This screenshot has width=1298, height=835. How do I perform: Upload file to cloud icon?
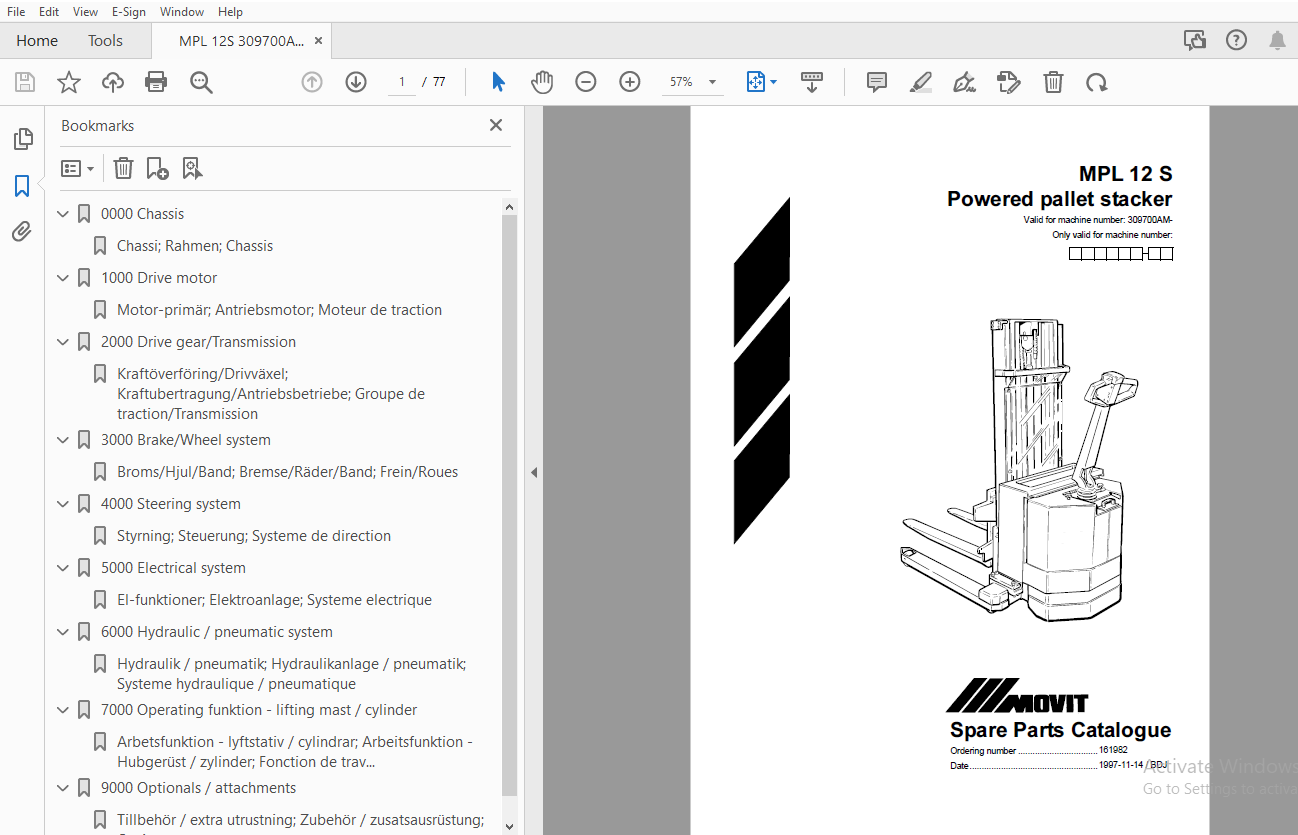tap(113, 82)
